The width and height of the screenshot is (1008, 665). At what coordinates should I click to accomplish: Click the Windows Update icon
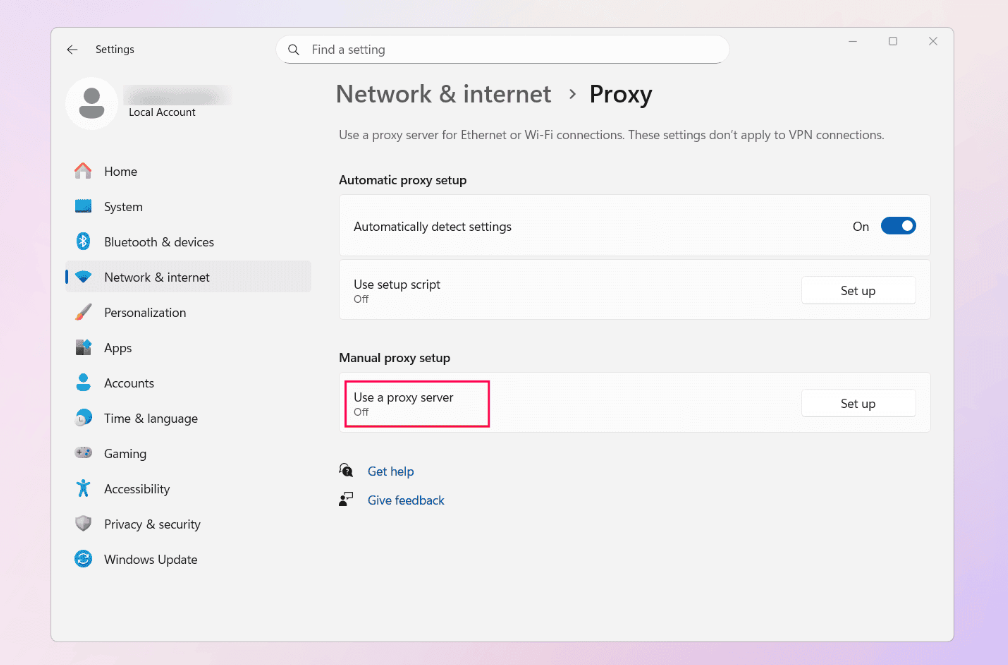point(84,560)
